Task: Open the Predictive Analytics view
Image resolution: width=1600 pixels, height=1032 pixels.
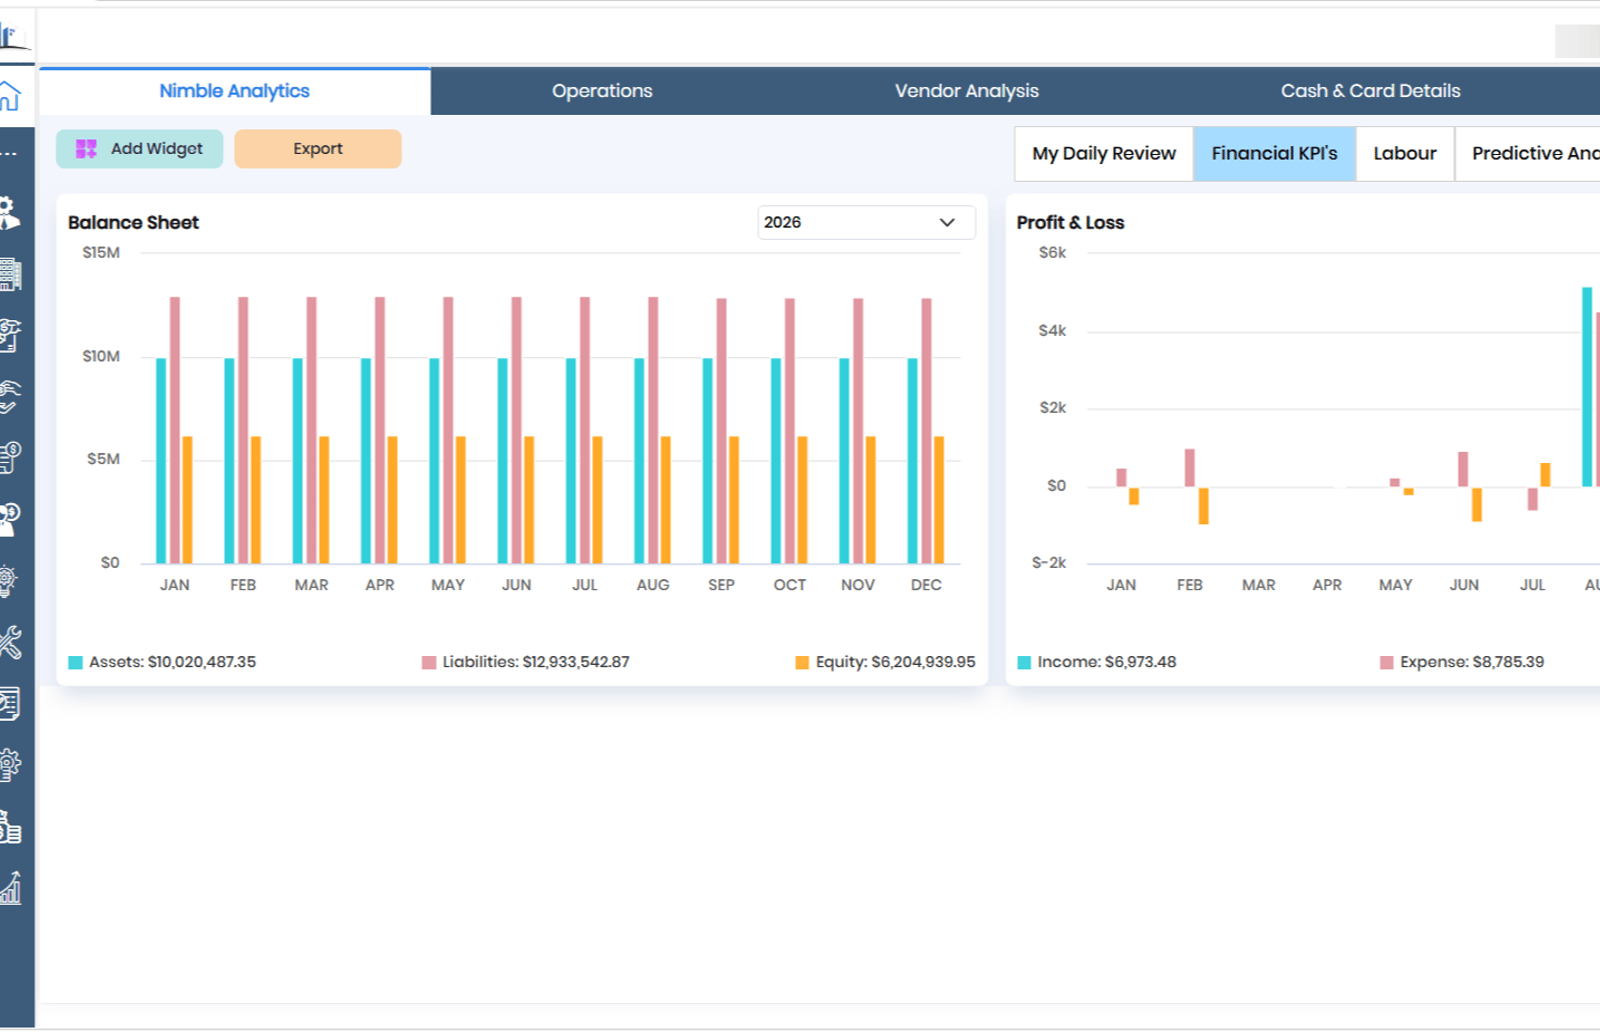Action: click(1530, 154)
